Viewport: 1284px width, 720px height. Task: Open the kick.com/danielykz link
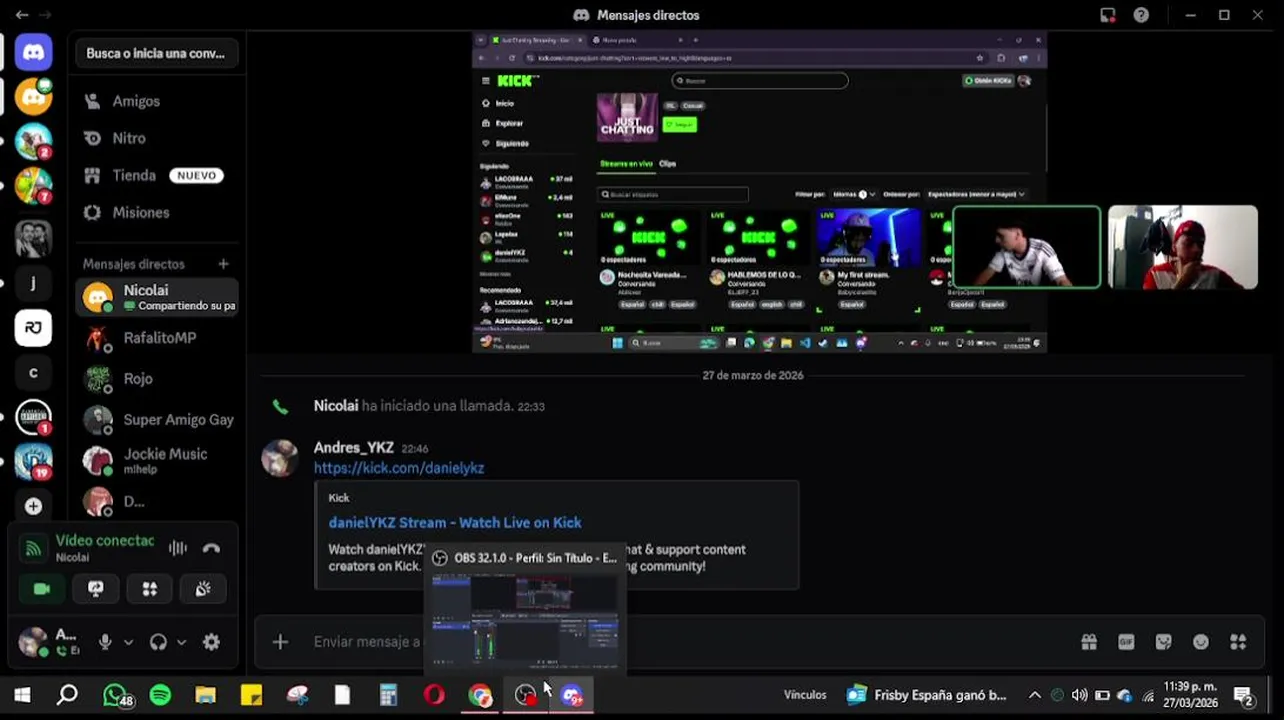click(399, 468)
